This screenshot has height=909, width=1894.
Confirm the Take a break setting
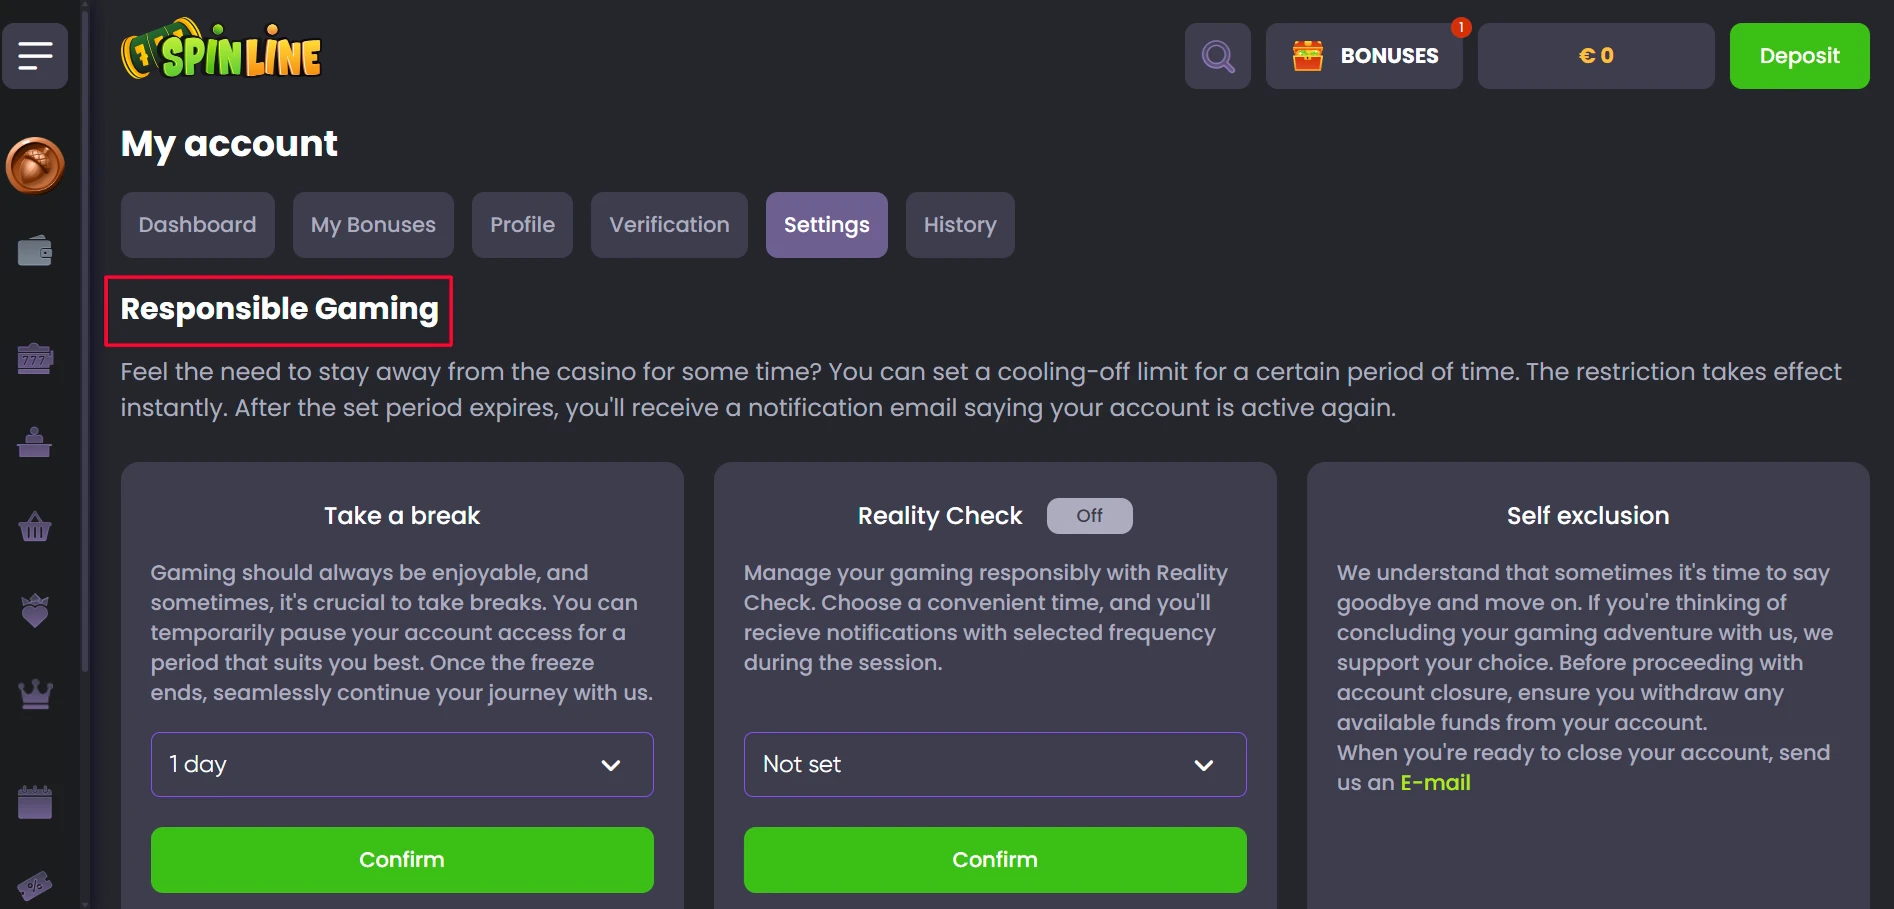[x=402, y=860]
